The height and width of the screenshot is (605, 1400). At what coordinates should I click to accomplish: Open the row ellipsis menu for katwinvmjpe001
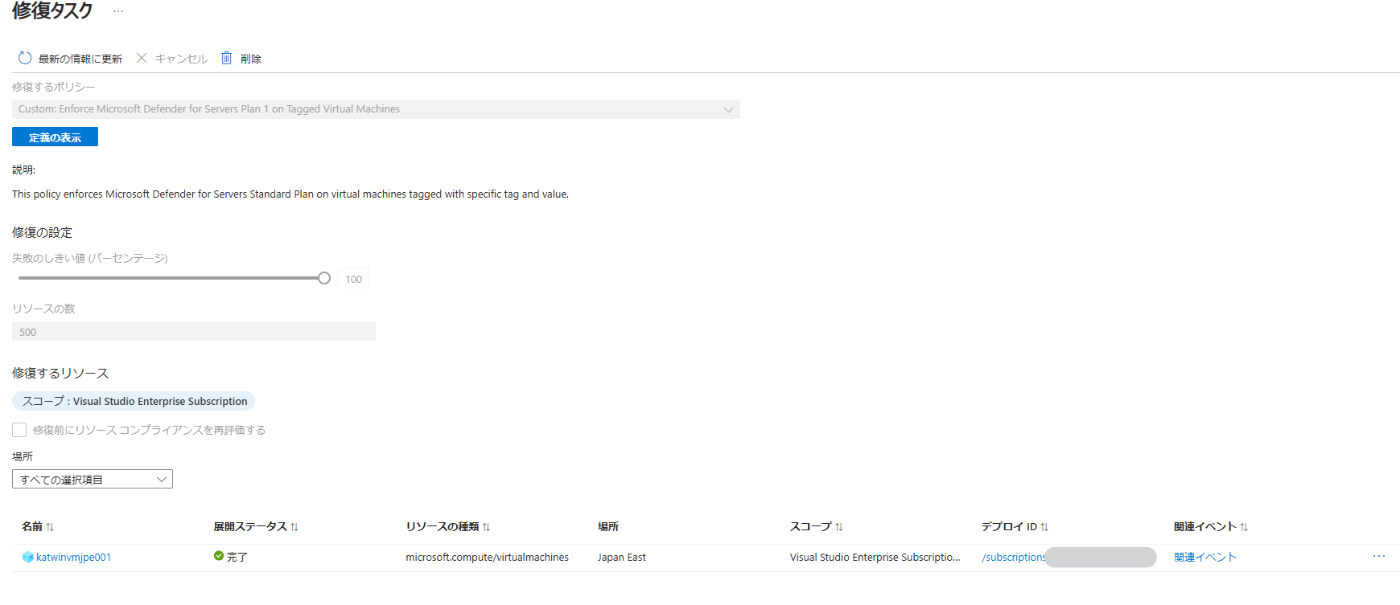(1379, 556)
